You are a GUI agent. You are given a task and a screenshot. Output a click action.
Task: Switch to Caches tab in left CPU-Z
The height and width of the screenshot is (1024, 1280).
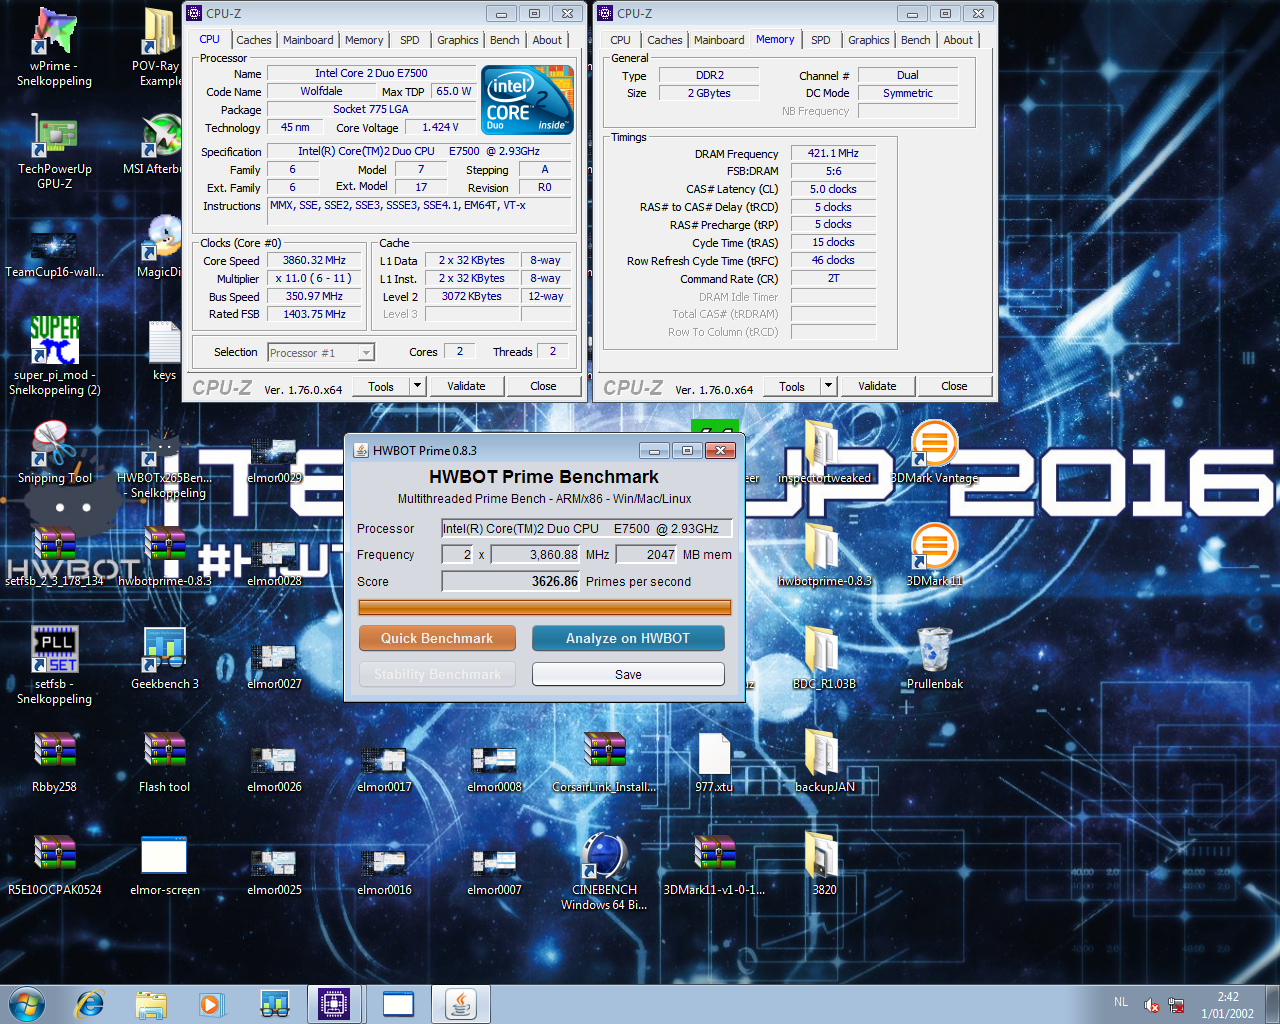click(x=254, y=40)
